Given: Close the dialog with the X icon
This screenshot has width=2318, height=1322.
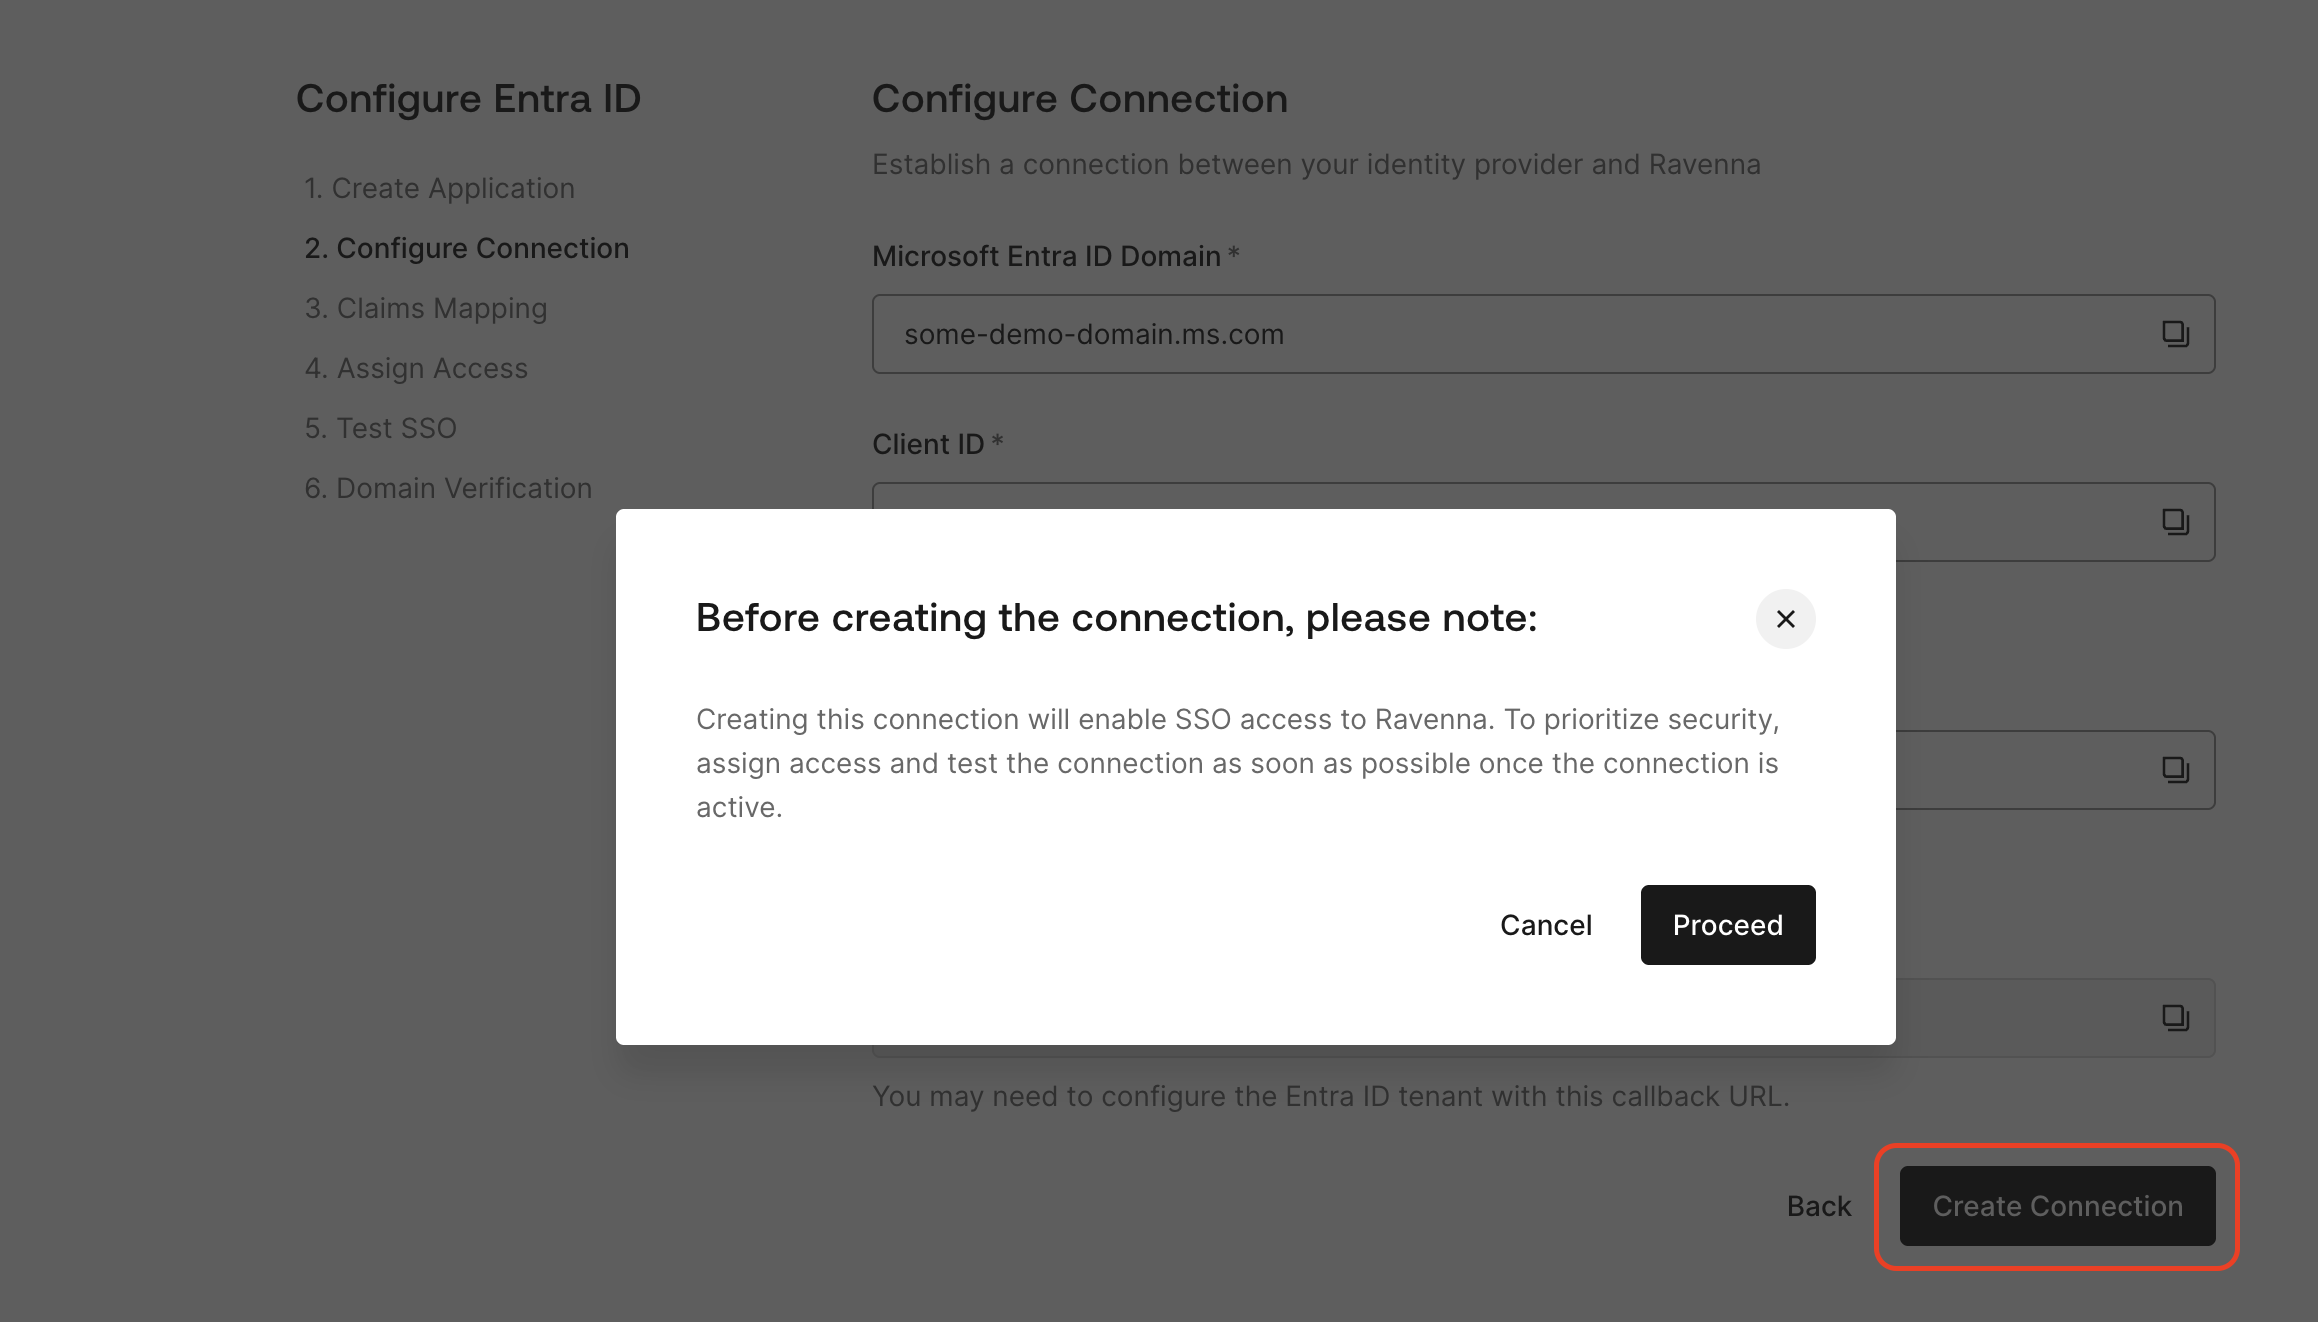Looking at the screenshot, I should [x=1785, y=619].
